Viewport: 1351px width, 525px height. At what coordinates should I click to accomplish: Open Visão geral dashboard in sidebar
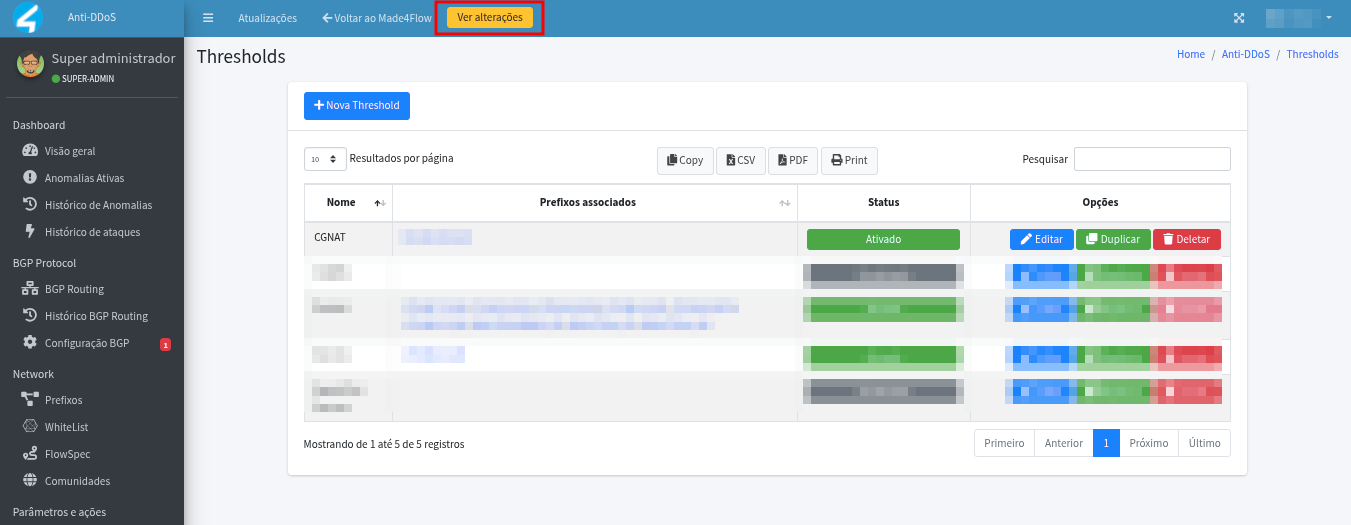(x=70, y=151)
